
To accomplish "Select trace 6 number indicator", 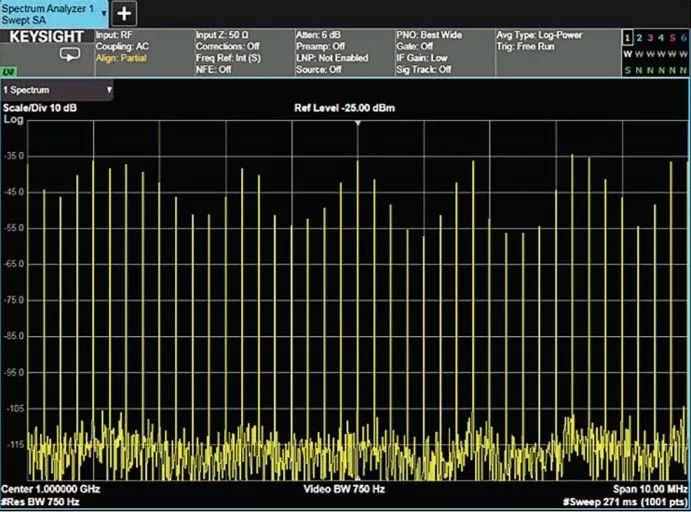I will (x=683, y=37).
